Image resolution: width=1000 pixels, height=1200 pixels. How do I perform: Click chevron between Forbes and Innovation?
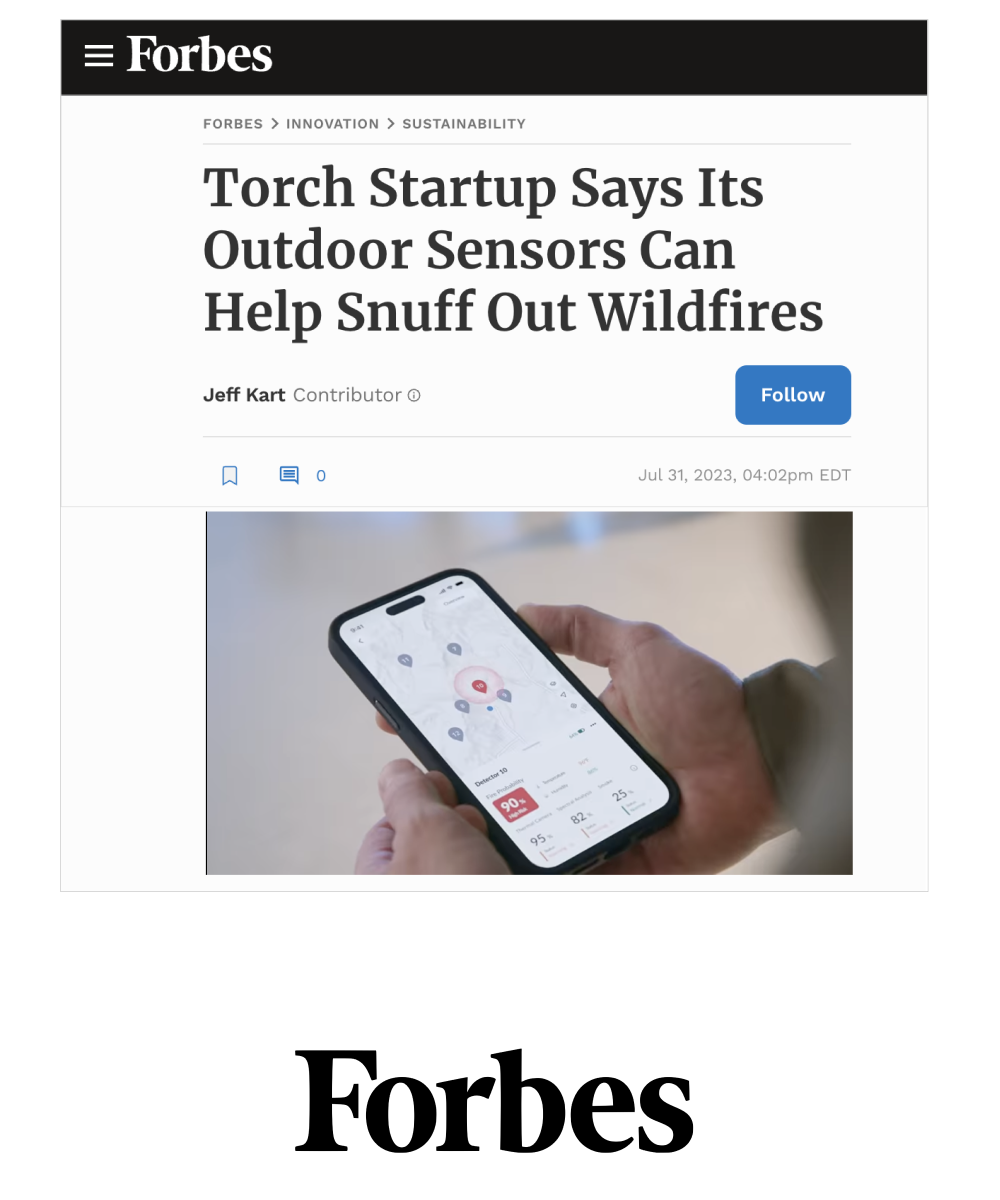(x=275, y=124)
